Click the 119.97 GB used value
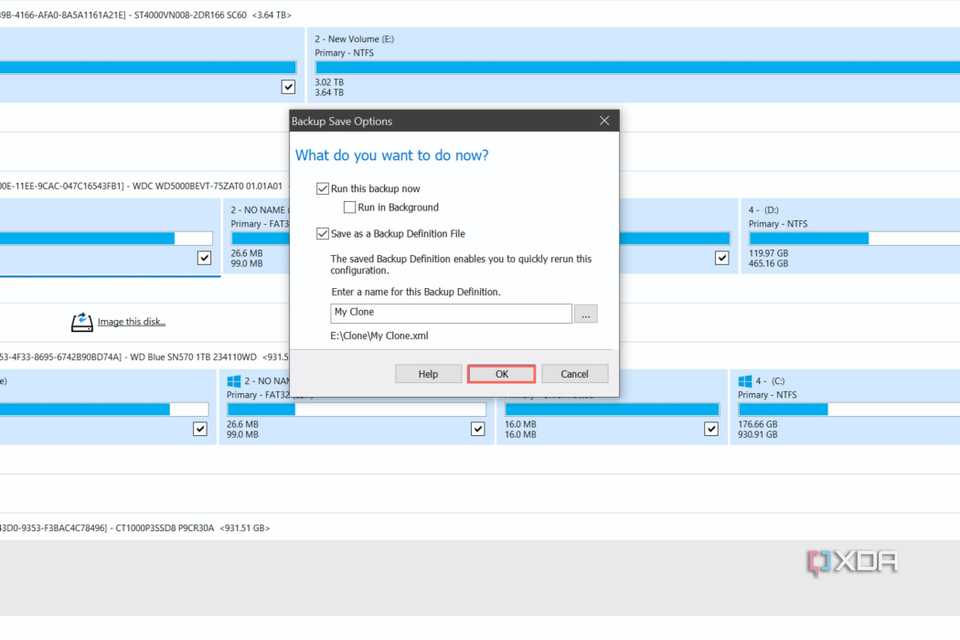Image resolution: width=960 pixels, height=640 pixels. click(x=768, y=253)
